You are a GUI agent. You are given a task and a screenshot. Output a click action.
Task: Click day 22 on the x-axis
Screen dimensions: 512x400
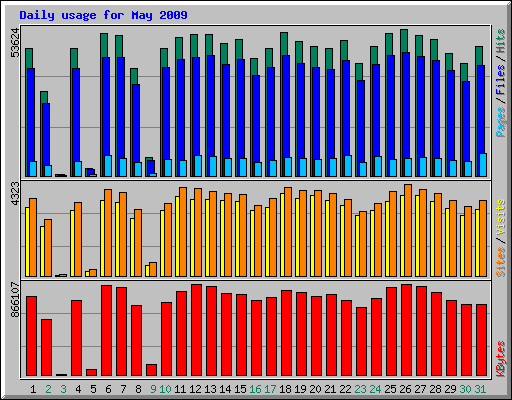click(x=345, y=389)
